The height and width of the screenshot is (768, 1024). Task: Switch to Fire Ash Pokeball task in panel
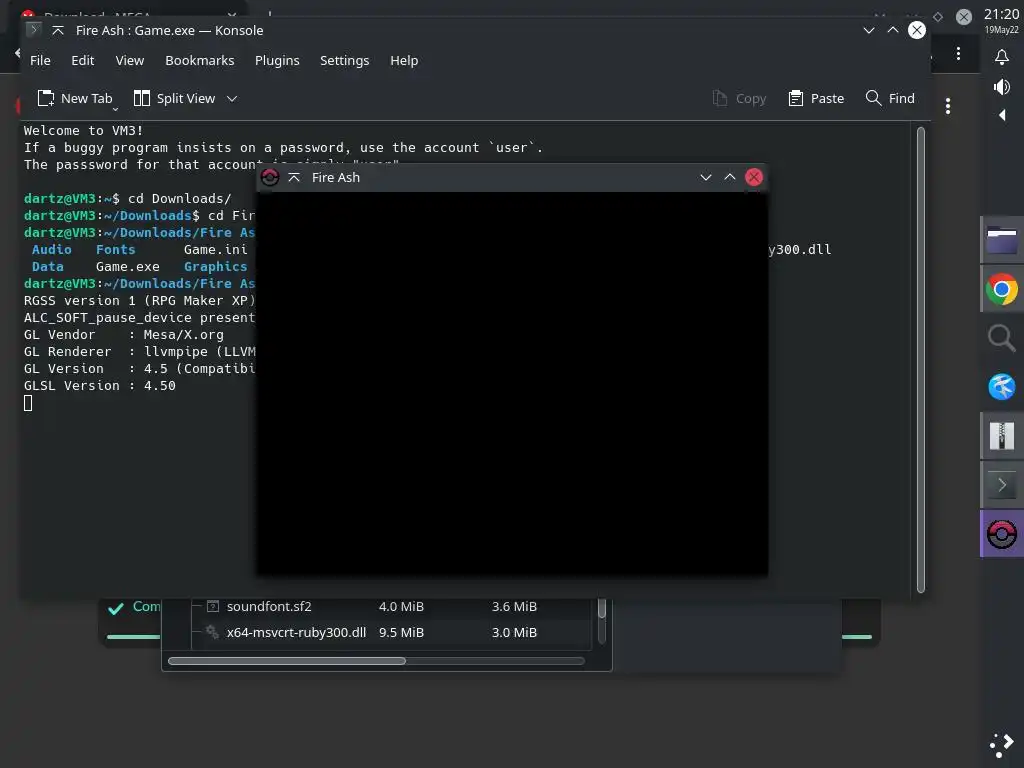[x=1002, y=534]
